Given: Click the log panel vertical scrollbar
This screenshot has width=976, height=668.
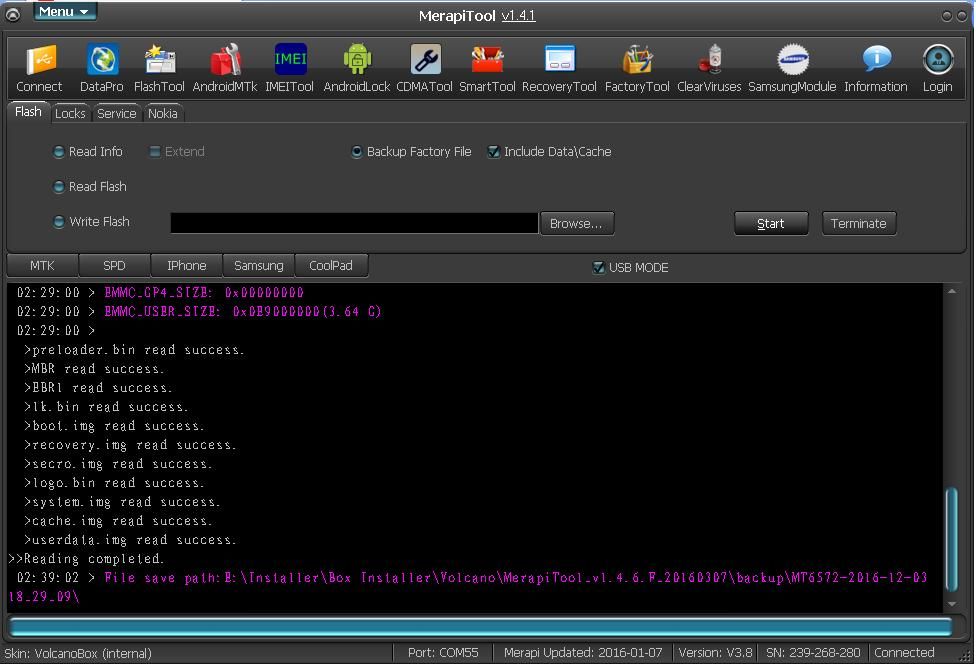Looking at the screenshot, I should point(951,540).
